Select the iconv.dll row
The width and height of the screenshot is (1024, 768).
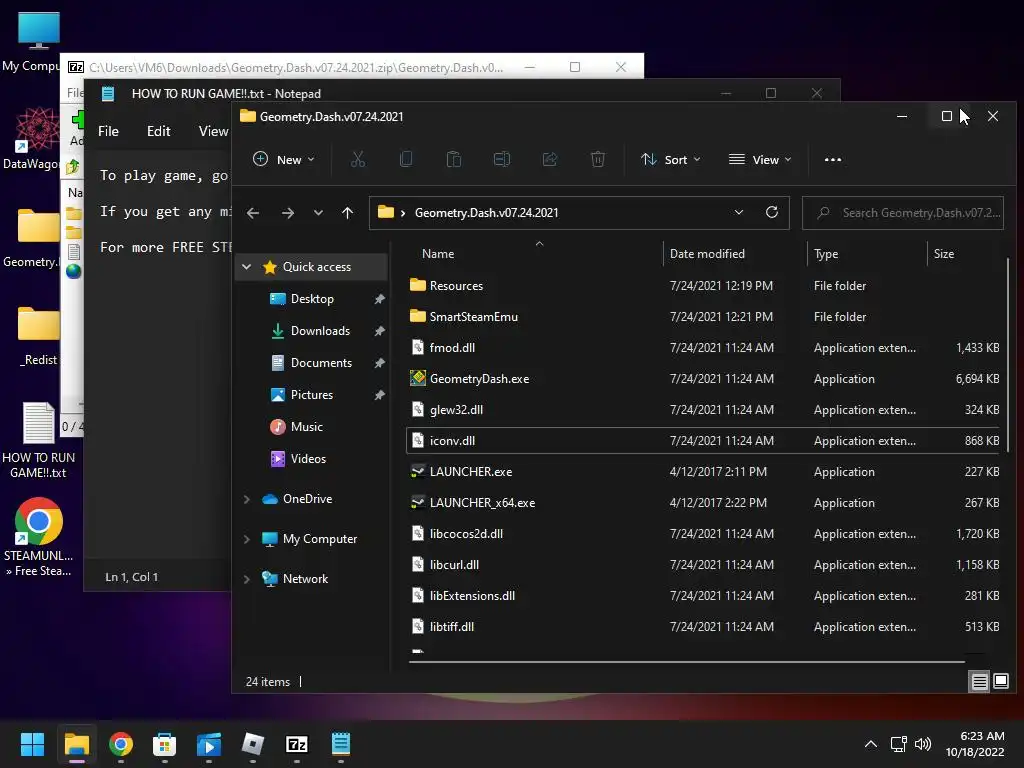[705, 441]
